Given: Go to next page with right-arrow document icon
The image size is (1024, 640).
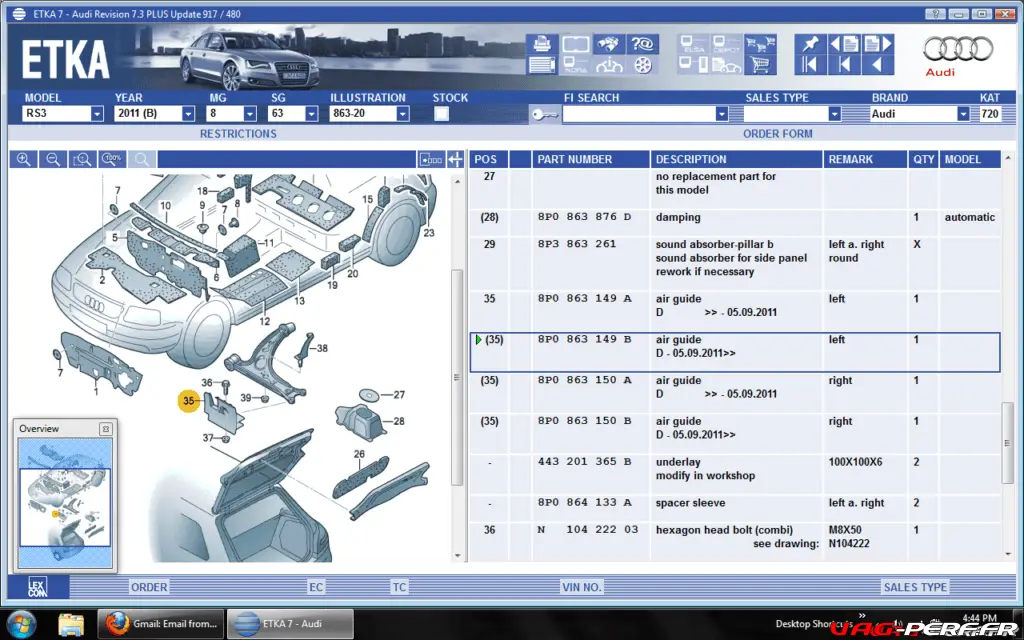Looking at the screenshot, I should (x=878, y=44).
